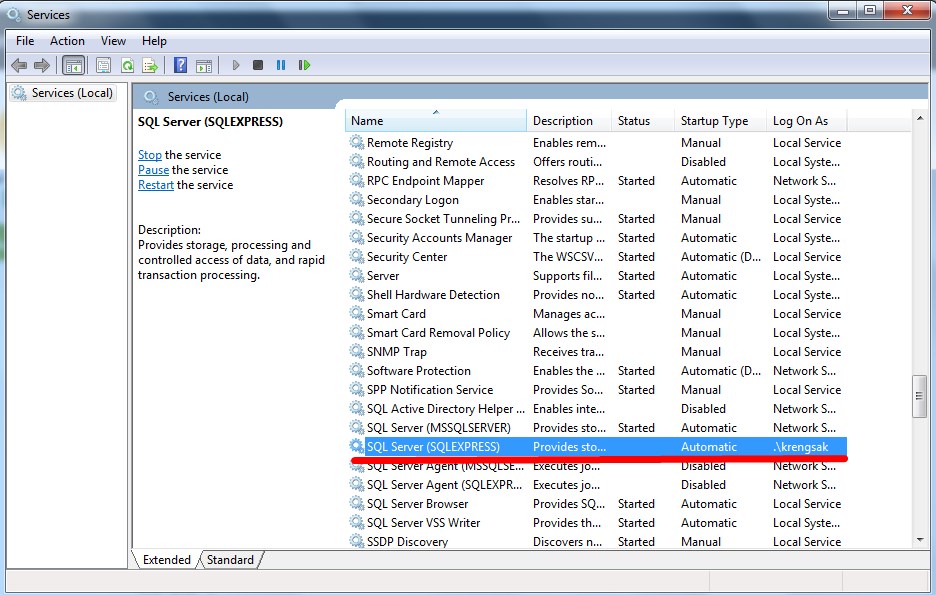The height and width of the screenshot is (595, 936).
Task: Click the Export List toolbar icon
Action: click(150, 65)
